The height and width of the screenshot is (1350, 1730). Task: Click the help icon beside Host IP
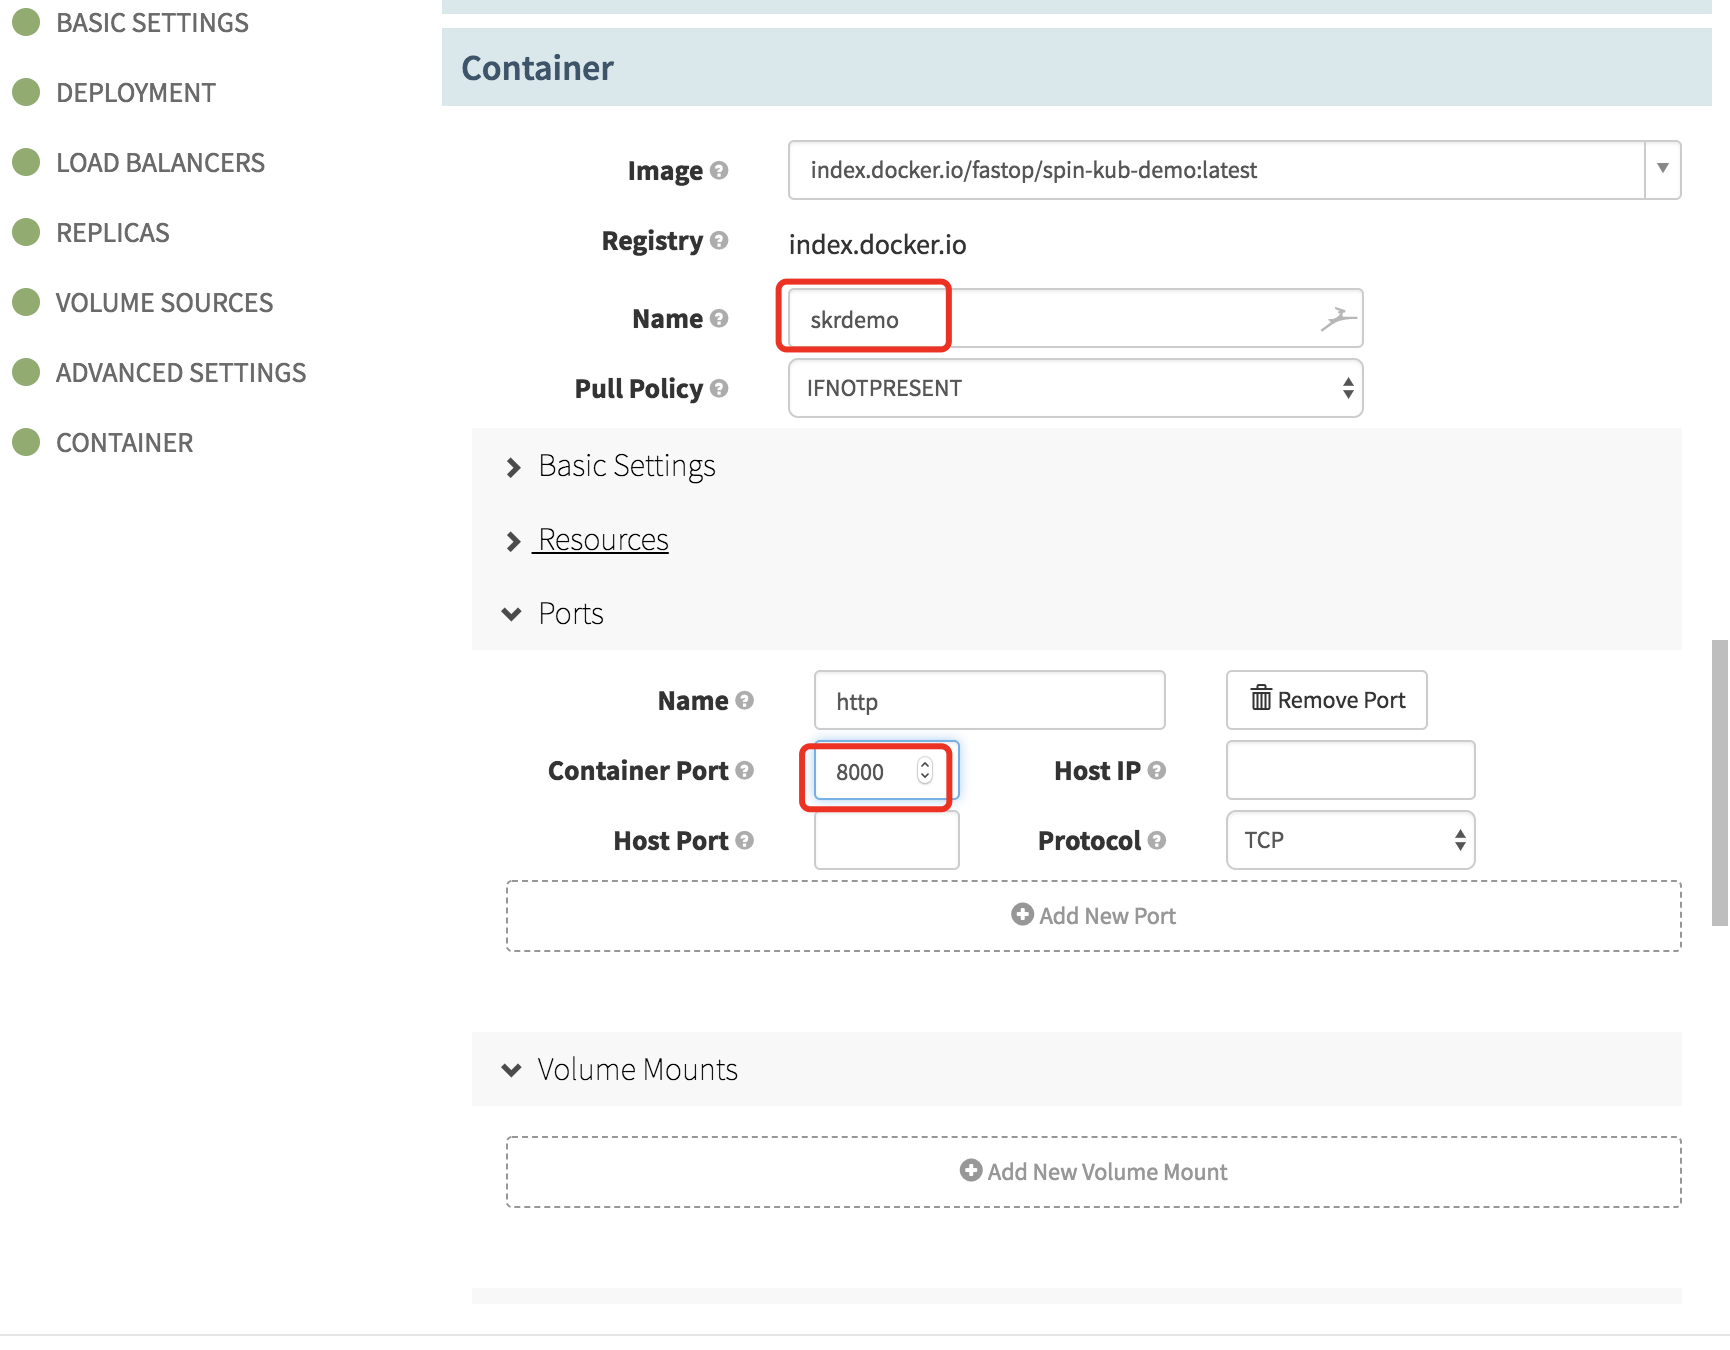coord(1156,770)
